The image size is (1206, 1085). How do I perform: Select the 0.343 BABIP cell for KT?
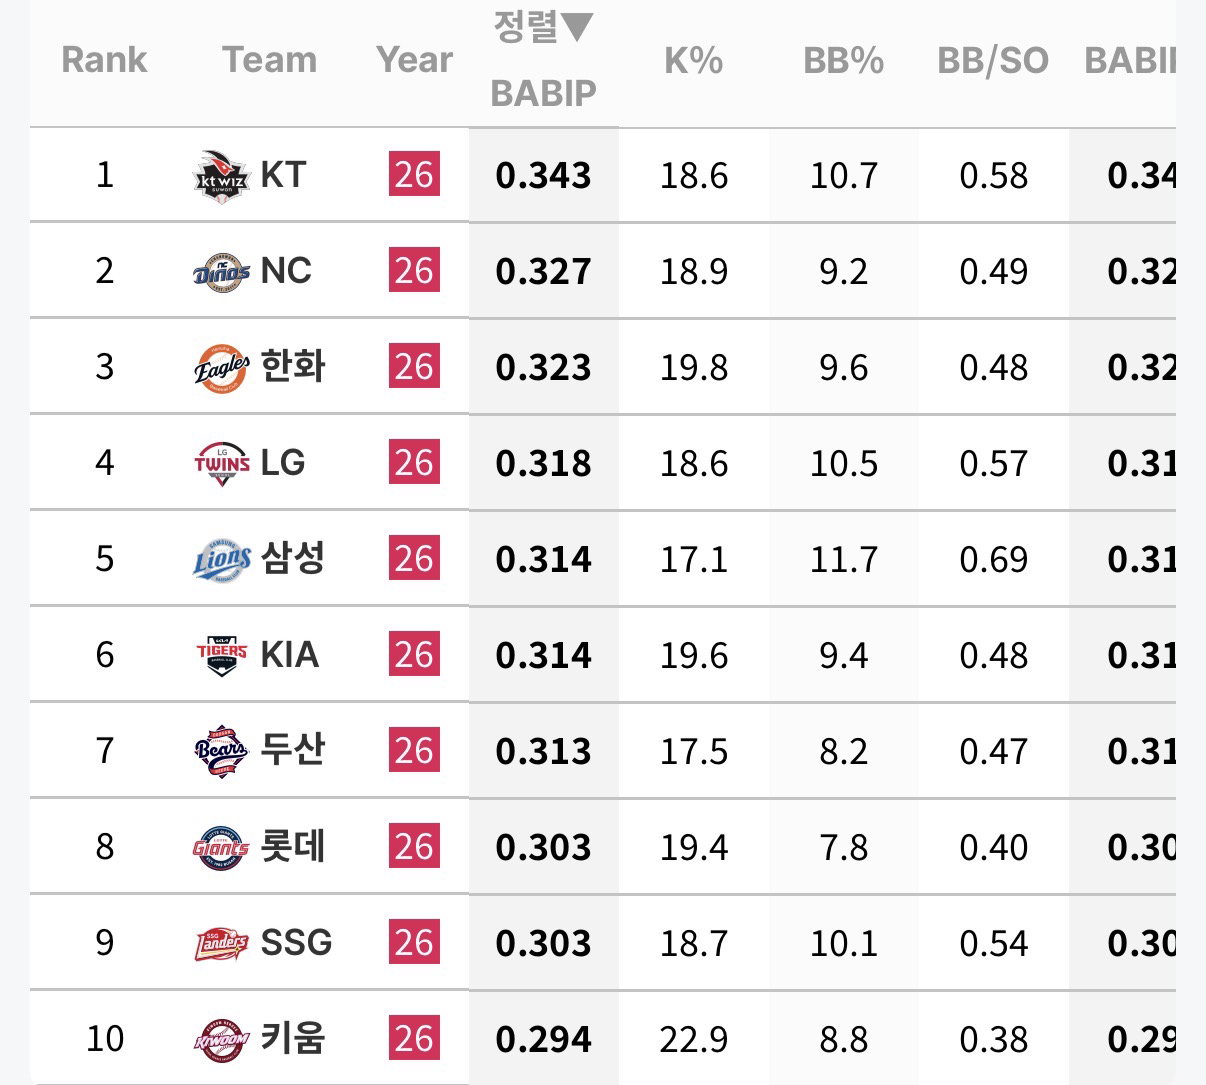543,176
